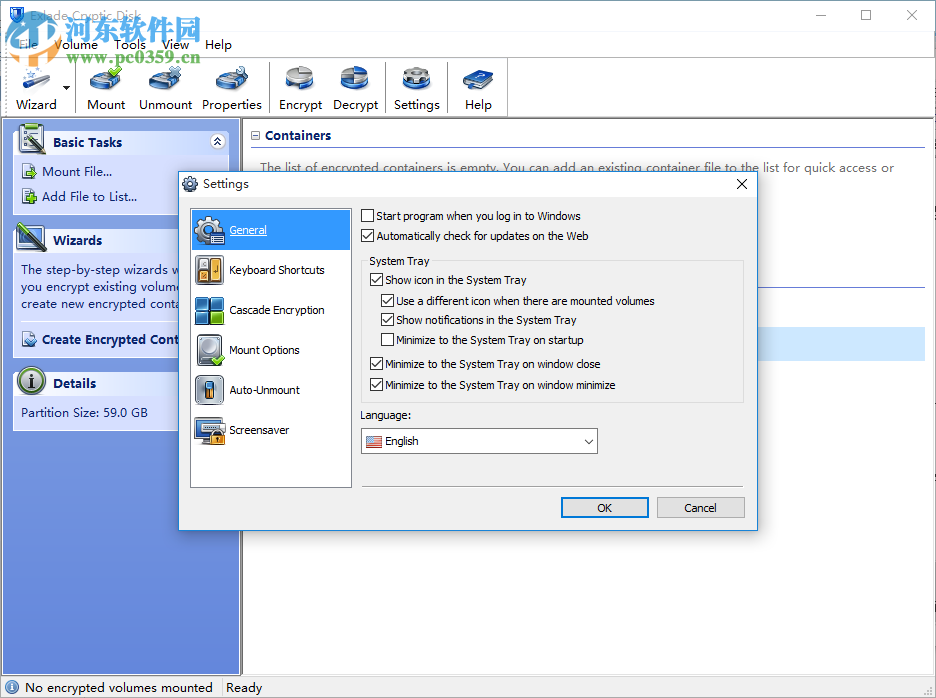936x698 pixels.
Task: Click the Partition Size: 59.0 GB text
Action: (x=84, y=413)
